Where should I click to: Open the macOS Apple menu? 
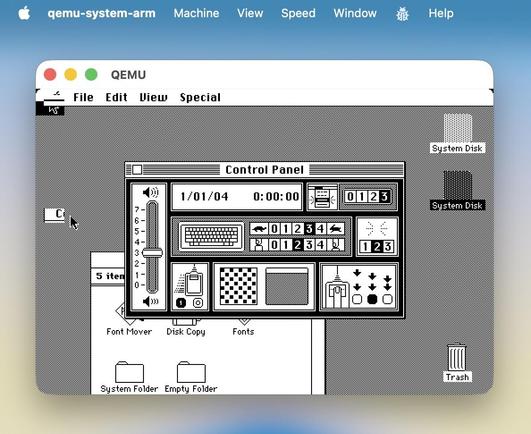[24, 13]
